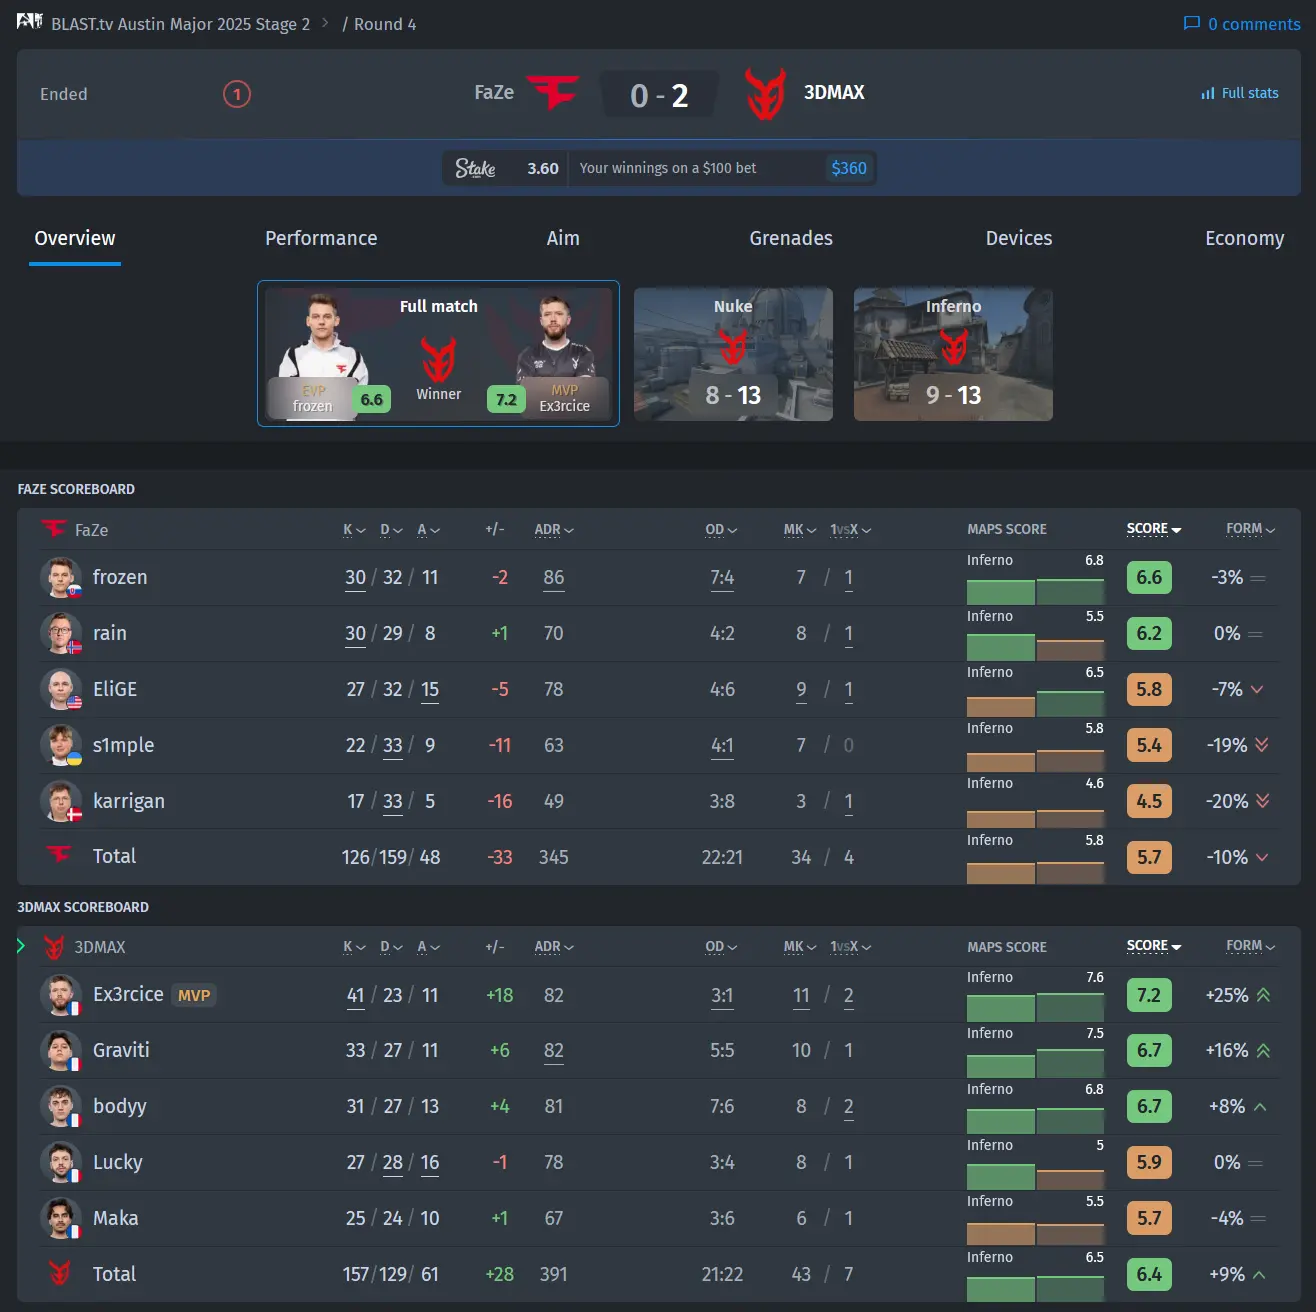The height and width of the screenshot is (1312, 1316).
Task: Click Ex3rcice's player avatar in scoreboard
Action: (x=60, y=995)
